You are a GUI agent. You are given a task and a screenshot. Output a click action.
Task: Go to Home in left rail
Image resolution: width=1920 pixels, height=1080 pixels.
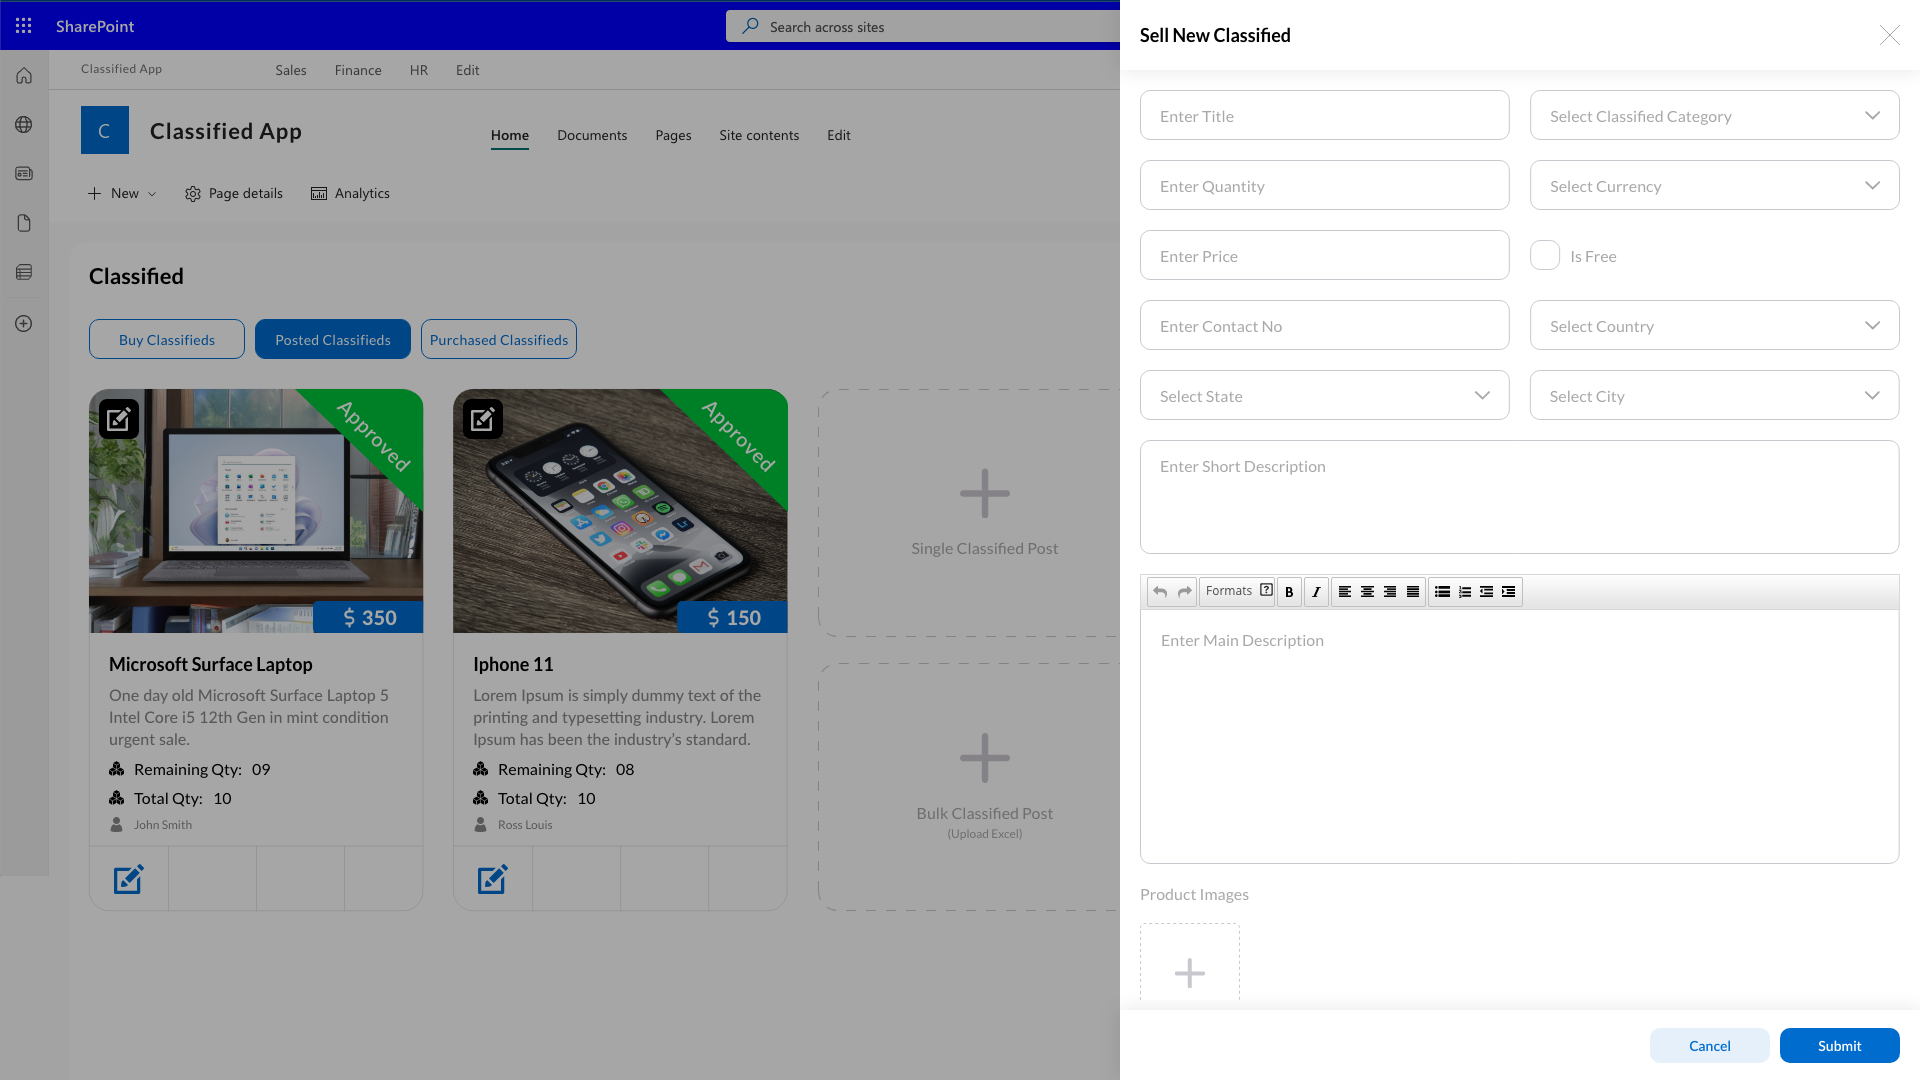click(x=24, y=76)
